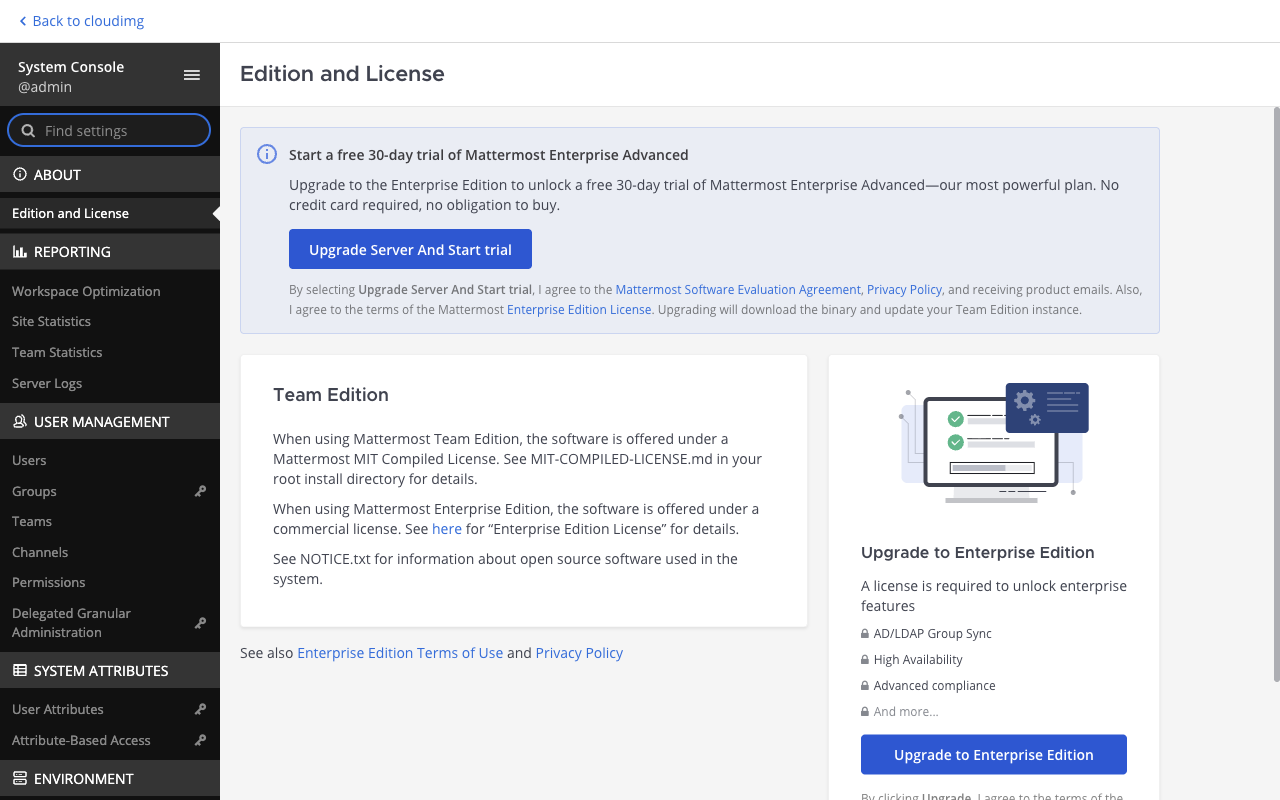The width and height of the screenshot is (1280, 800).
Task: Open Teams settings
Action: coord(32,521)
